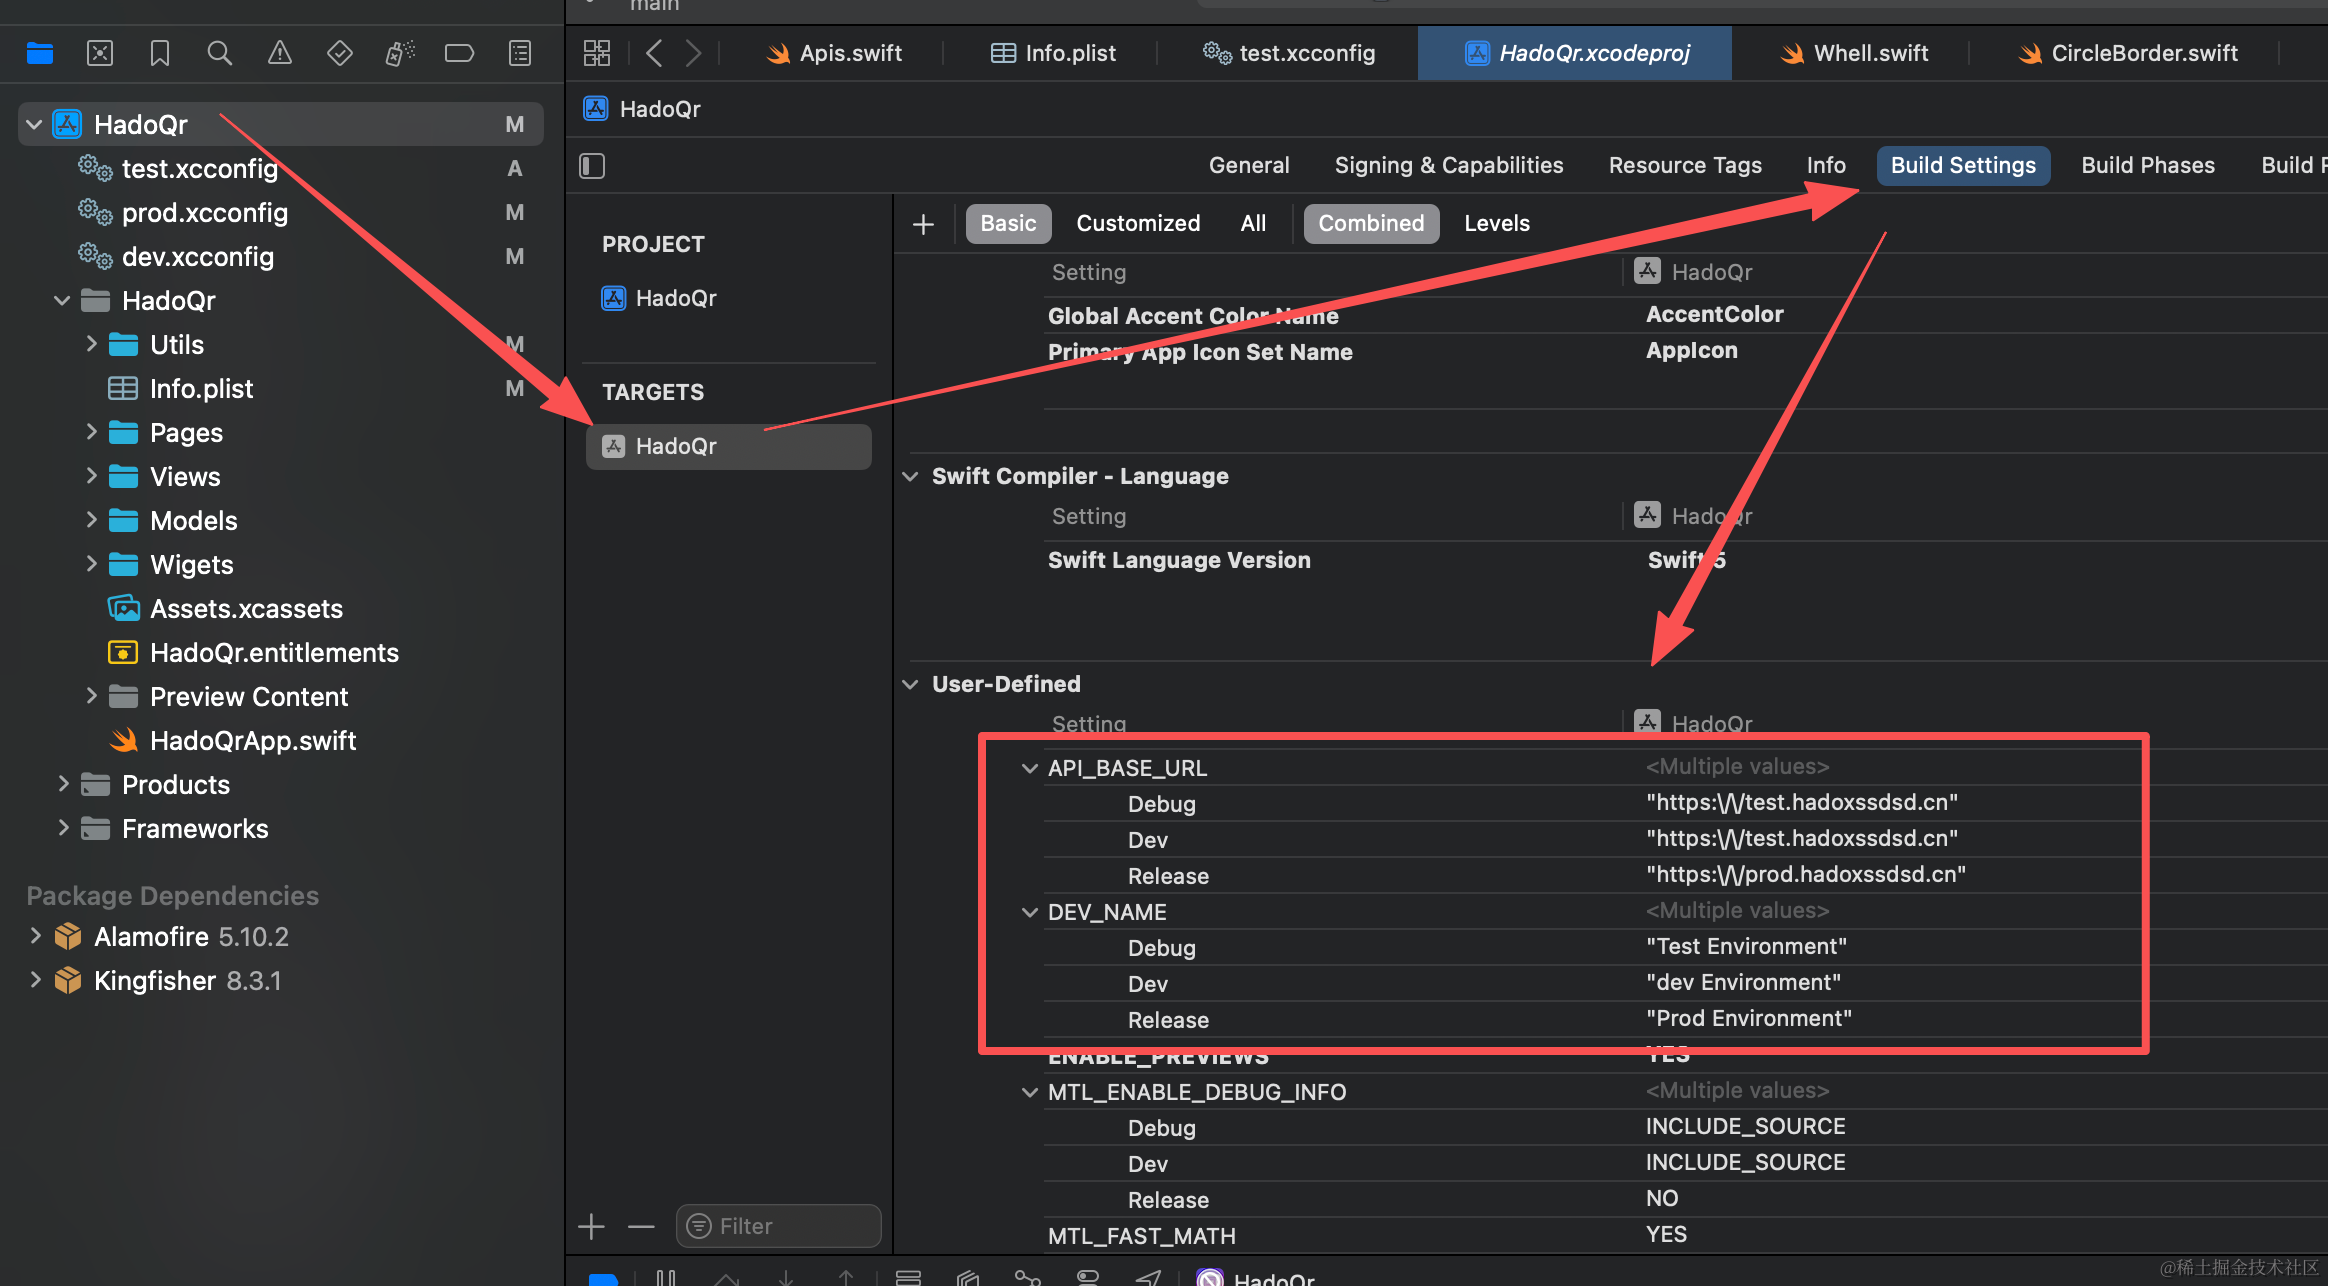2328x1286 pixels.
Task: Open the test navigator diamond icon
Action: pos(340,53)
